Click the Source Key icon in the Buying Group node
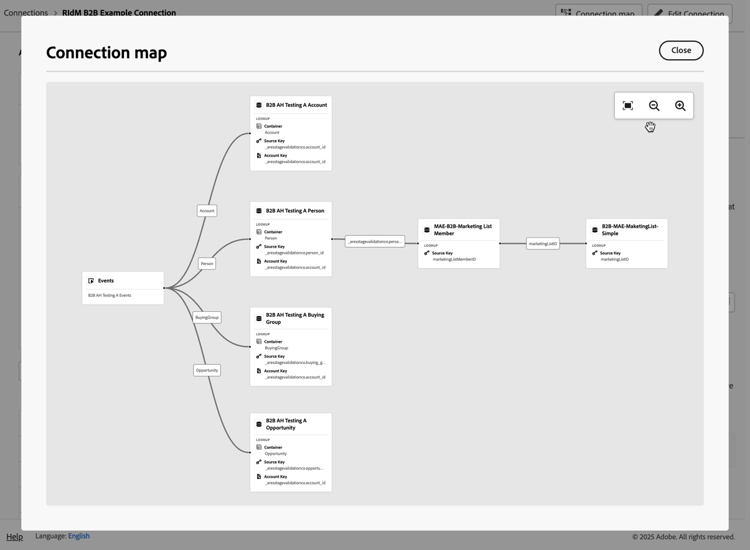The width and height of the screenshot is (750, 550). point(259,356)
